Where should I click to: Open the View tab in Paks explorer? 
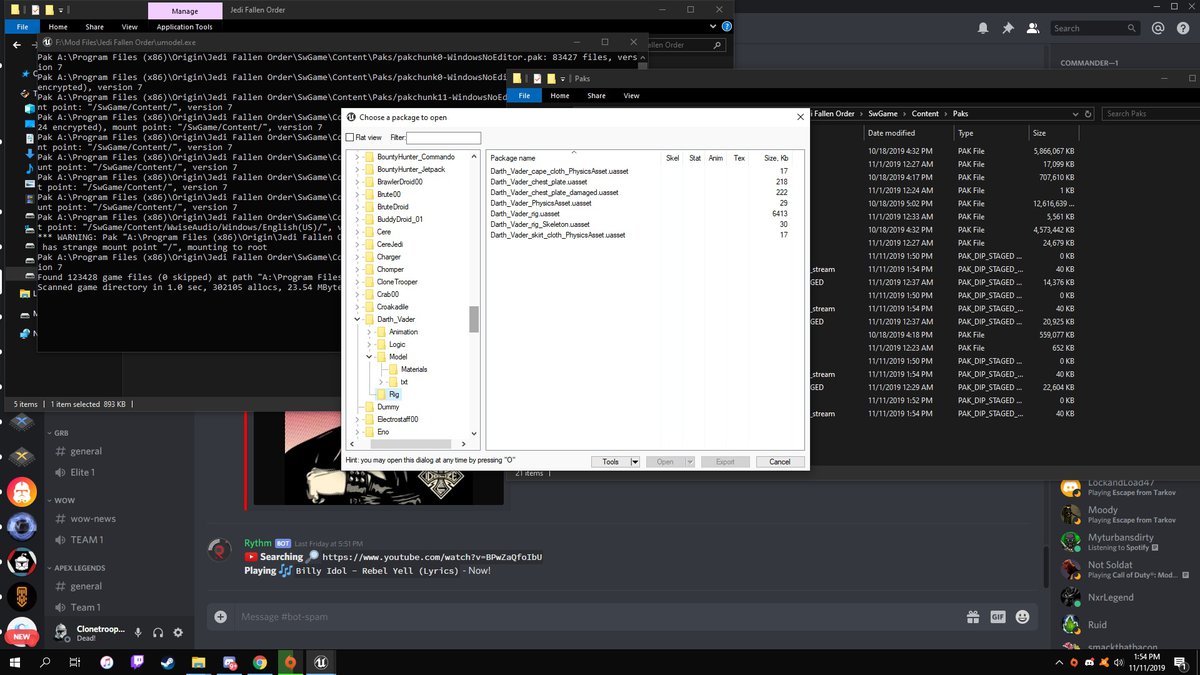[631, 96]
